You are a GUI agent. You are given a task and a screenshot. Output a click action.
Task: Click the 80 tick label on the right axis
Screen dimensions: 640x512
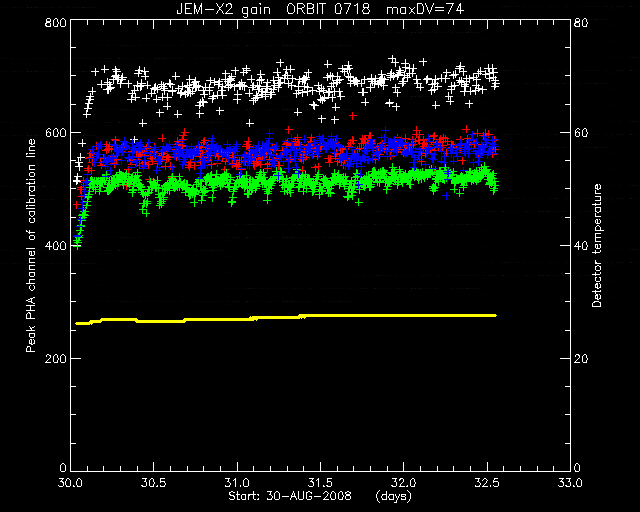581,22
